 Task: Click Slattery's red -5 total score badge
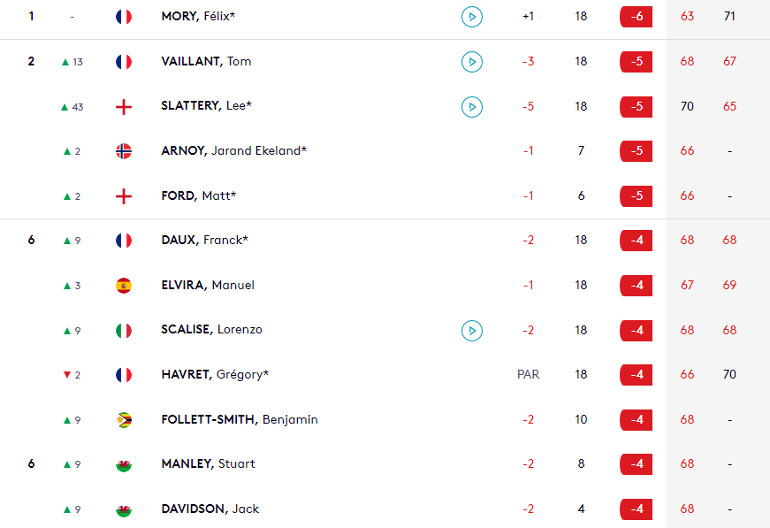coord(636,107)
